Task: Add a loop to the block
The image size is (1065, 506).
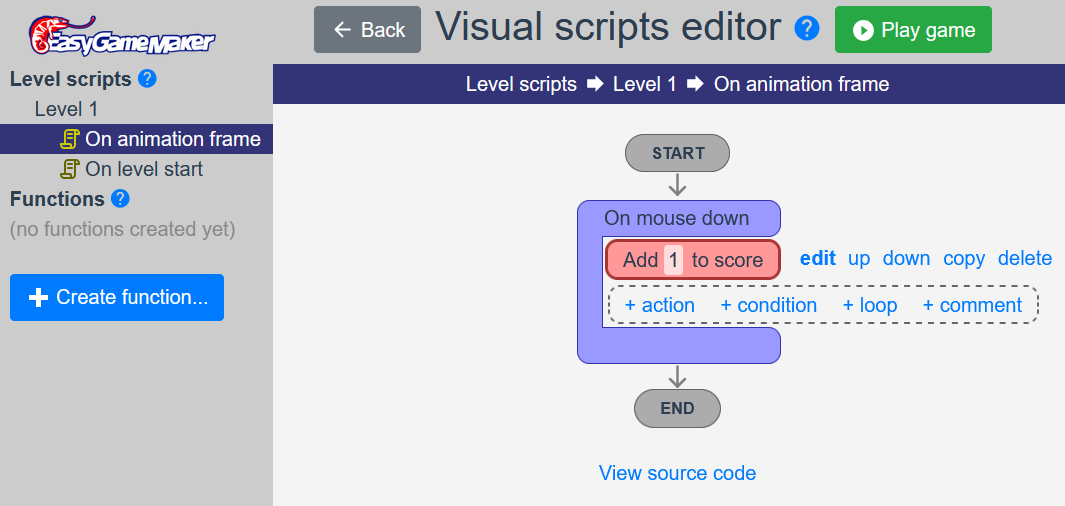Action: point(869,306)
